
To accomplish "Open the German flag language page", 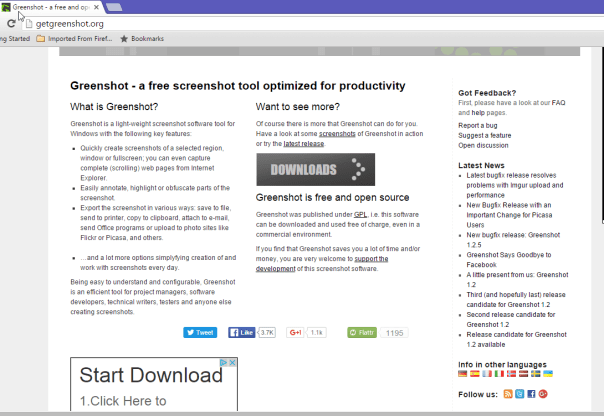I will pyautogui.click(x=463, y=374).
